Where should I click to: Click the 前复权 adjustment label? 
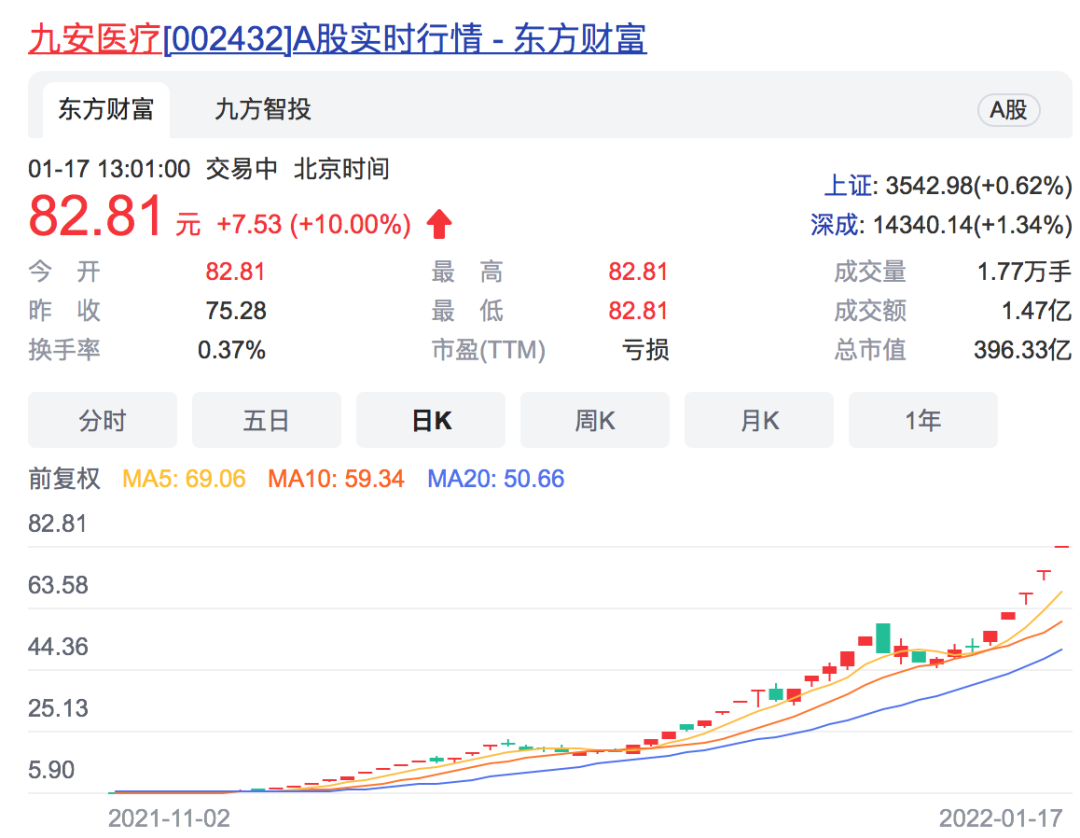64,479
